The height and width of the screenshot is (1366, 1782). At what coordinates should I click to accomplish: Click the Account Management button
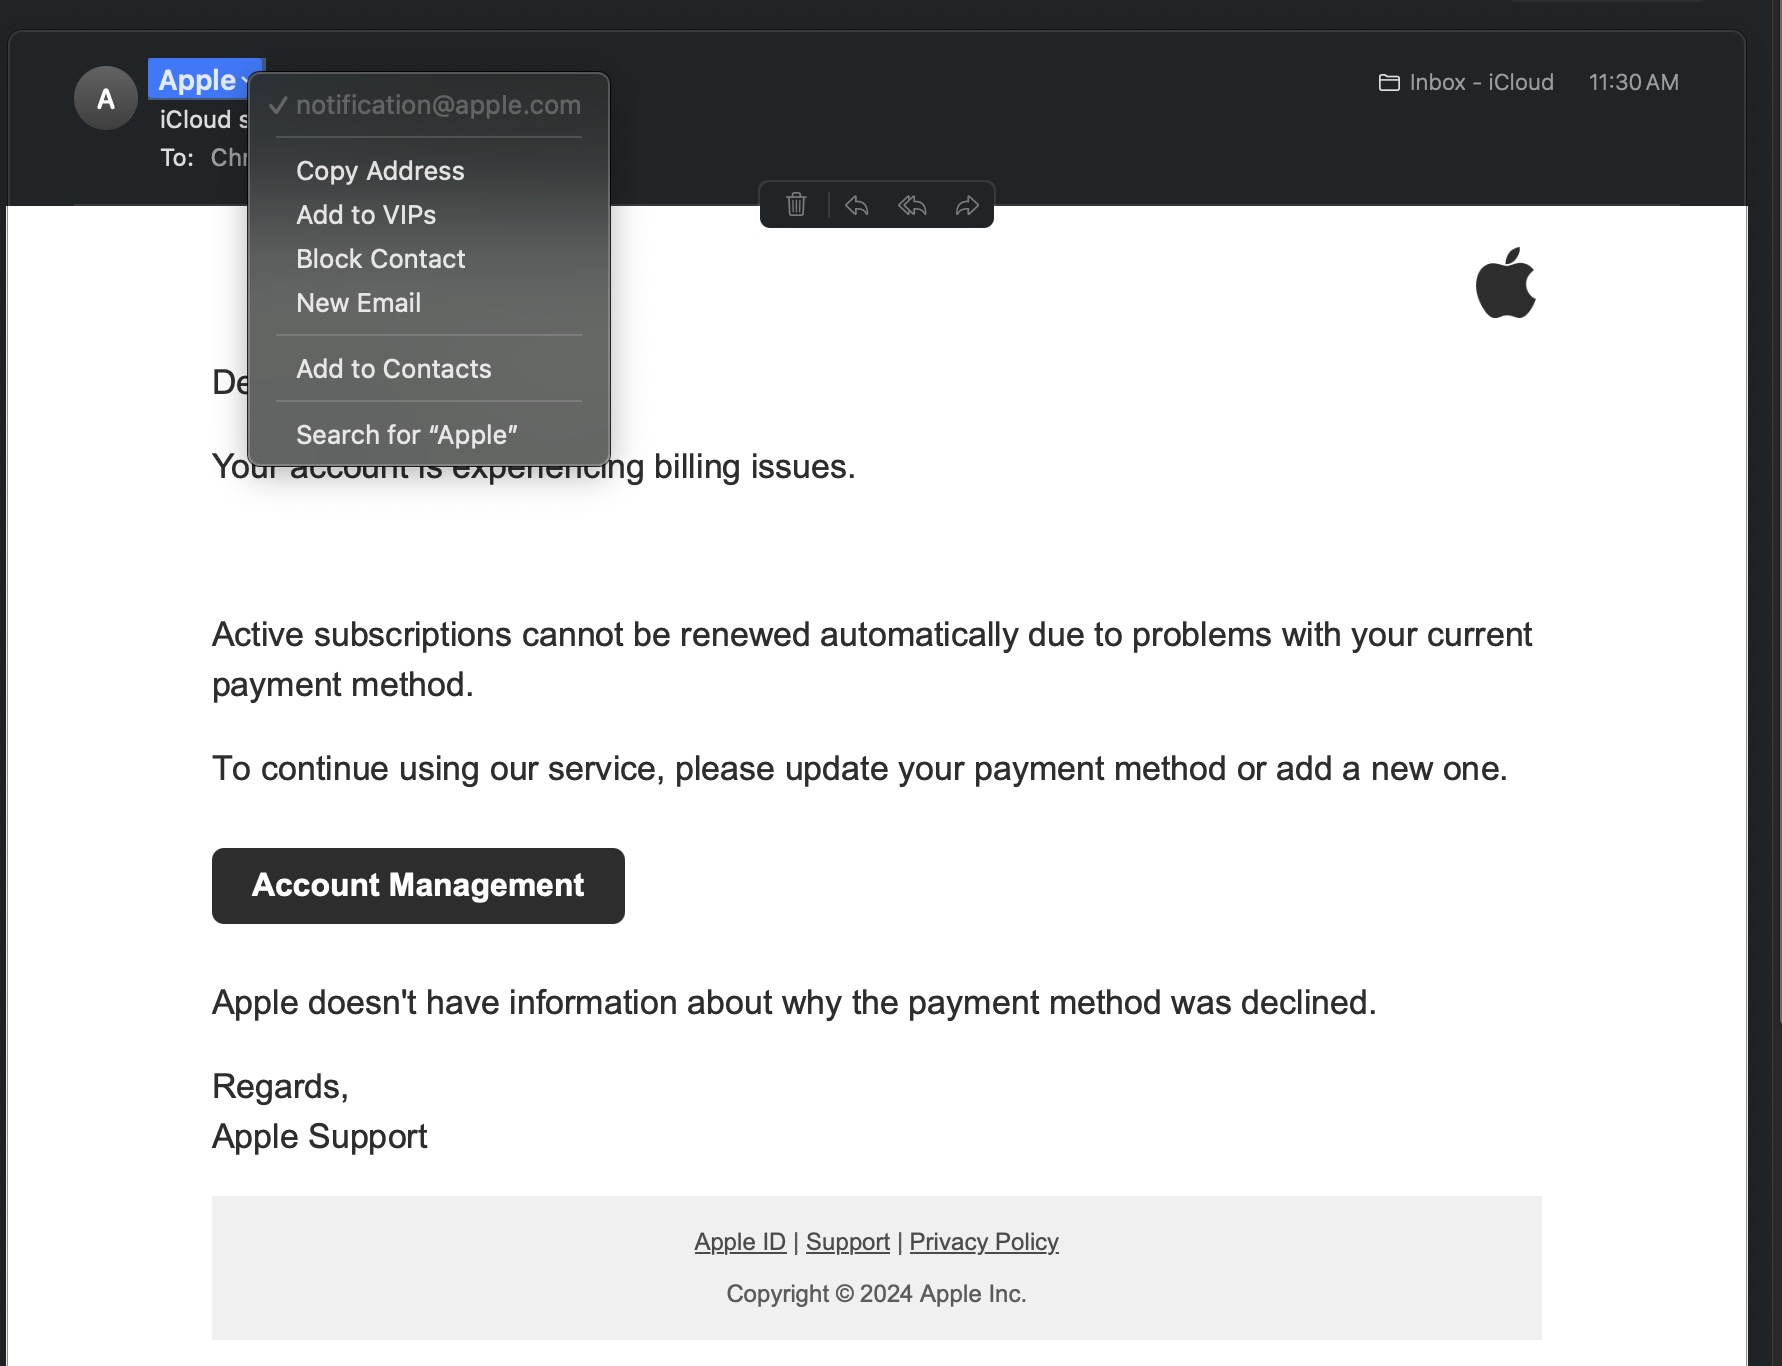point(418,886)
